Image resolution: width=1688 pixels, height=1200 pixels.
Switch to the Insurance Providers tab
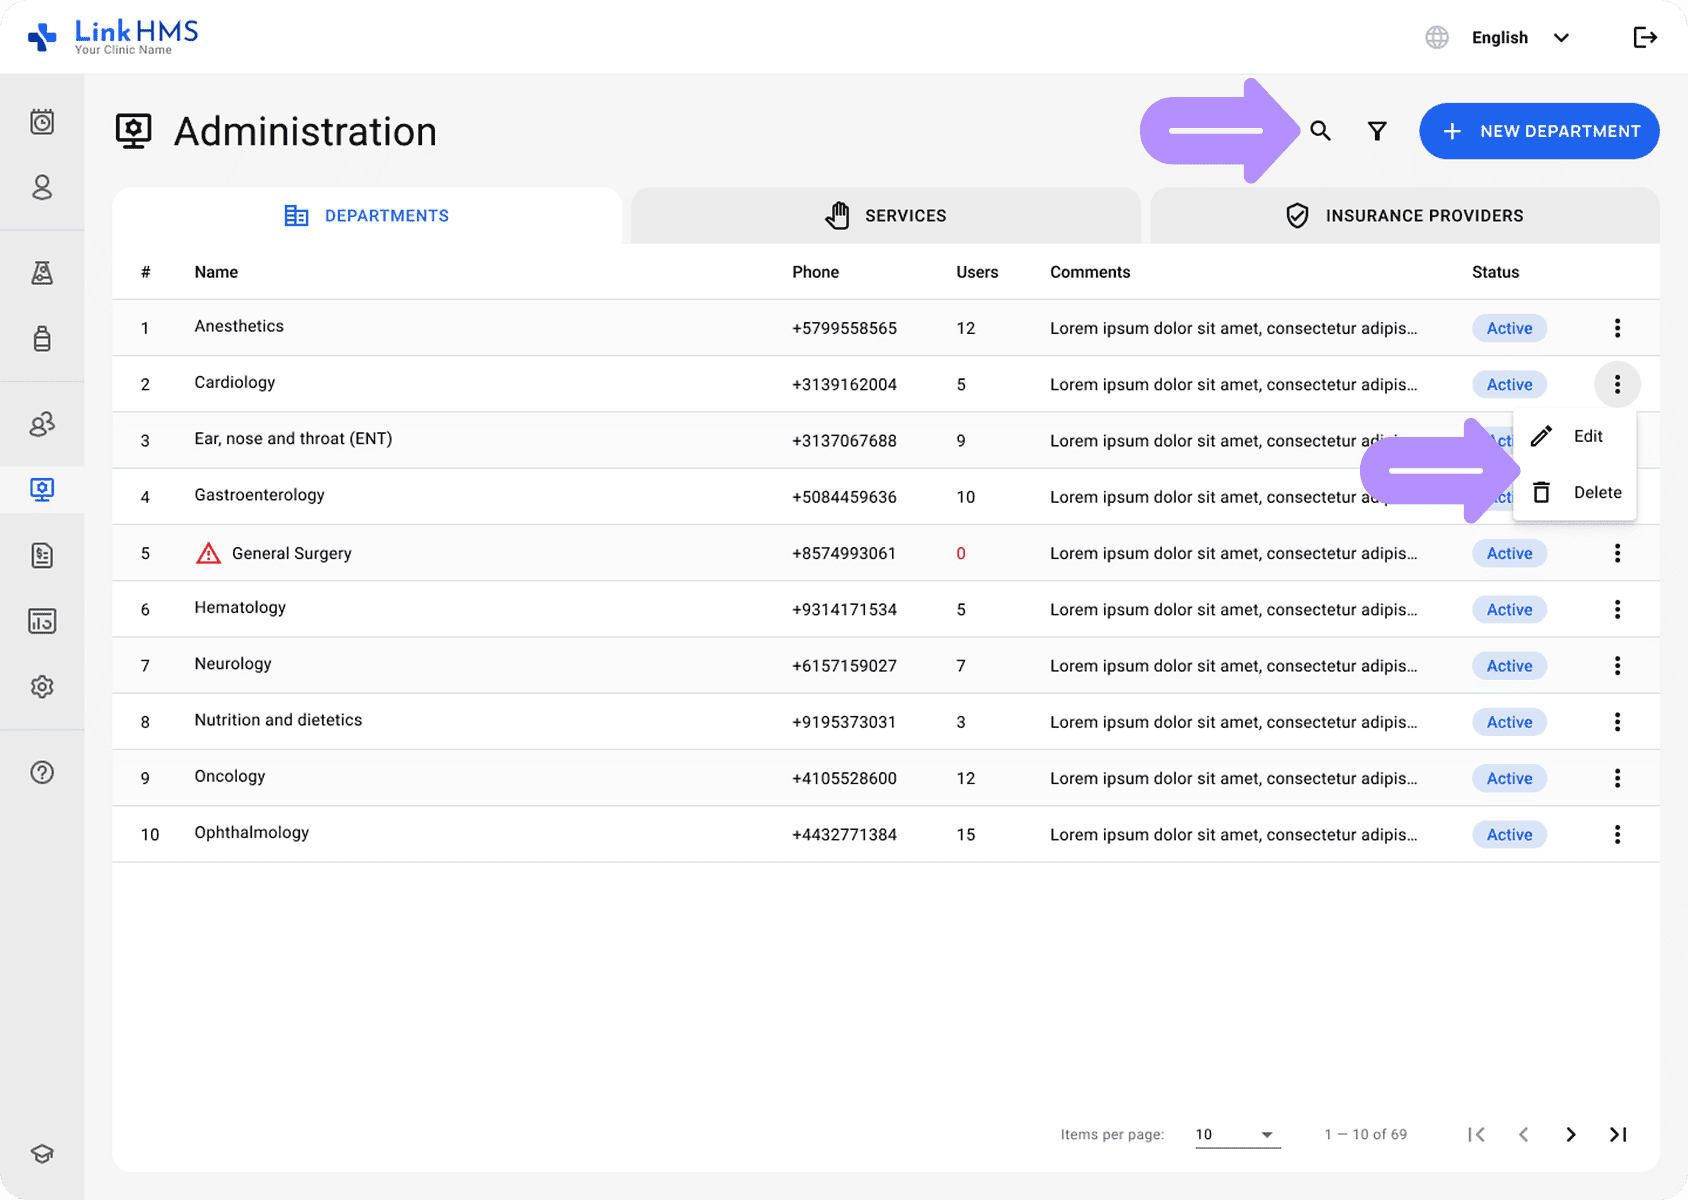tap(1404, 215)
